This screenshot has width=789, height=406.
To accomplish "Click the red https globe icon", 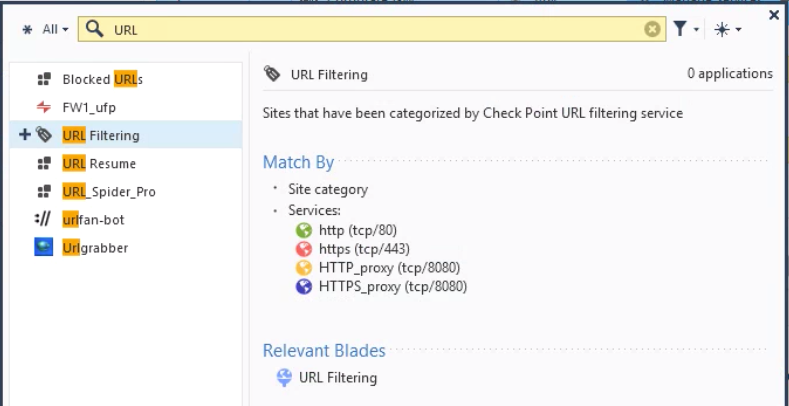I will click(304, 249).
